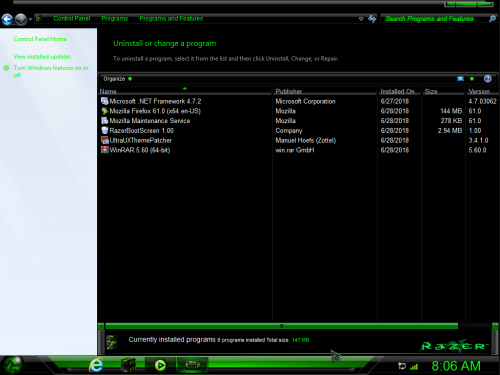500x375 pixels.
Task: Refresh the Programs and Features view
Action: (x=372, y=19)
